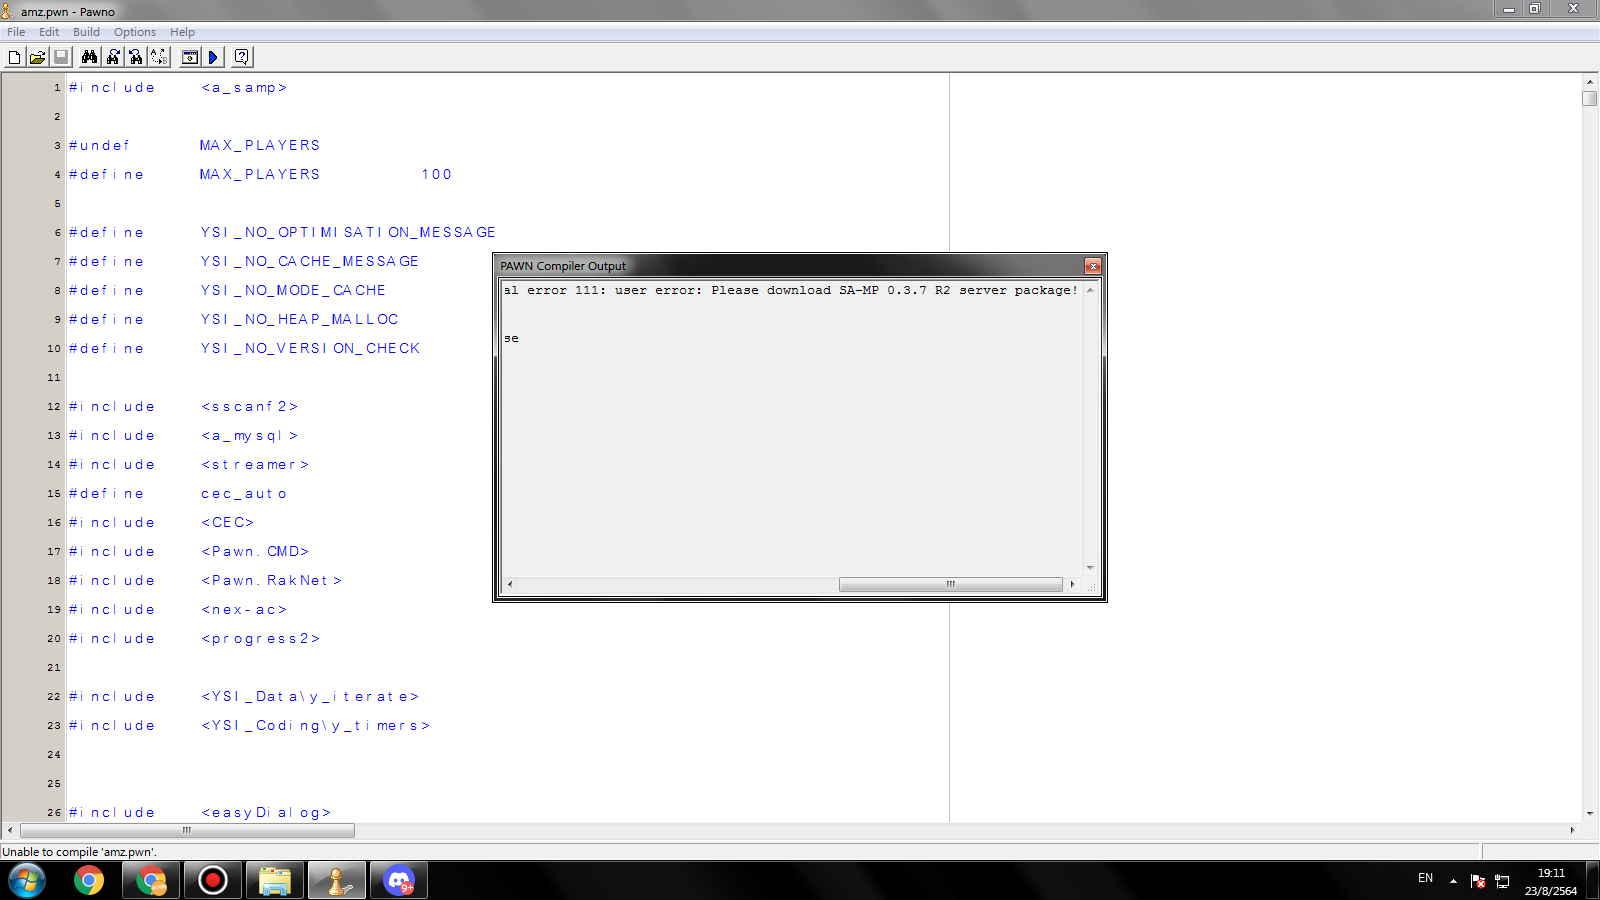Open the Windows Start menu

click(27, 881)
